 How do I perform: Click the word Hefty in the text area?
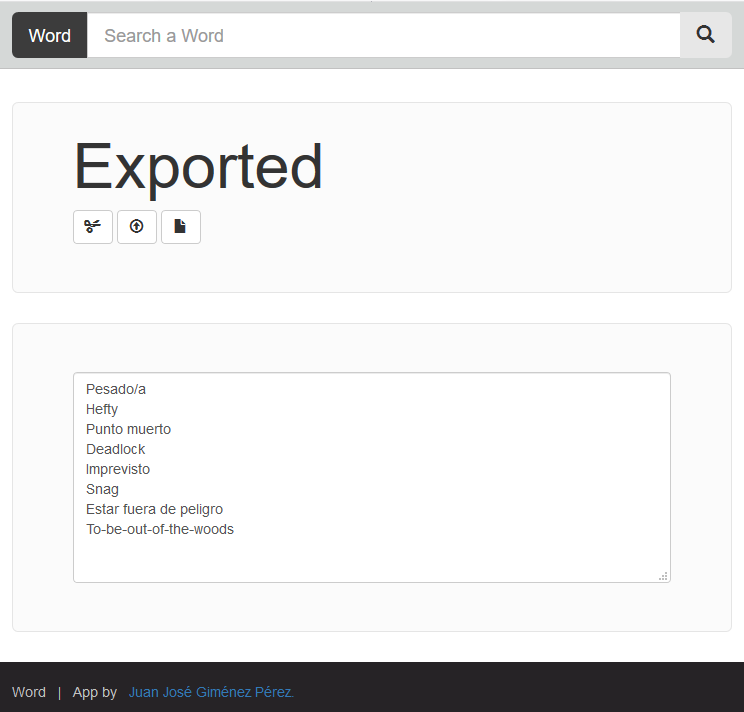coord(102,409)
